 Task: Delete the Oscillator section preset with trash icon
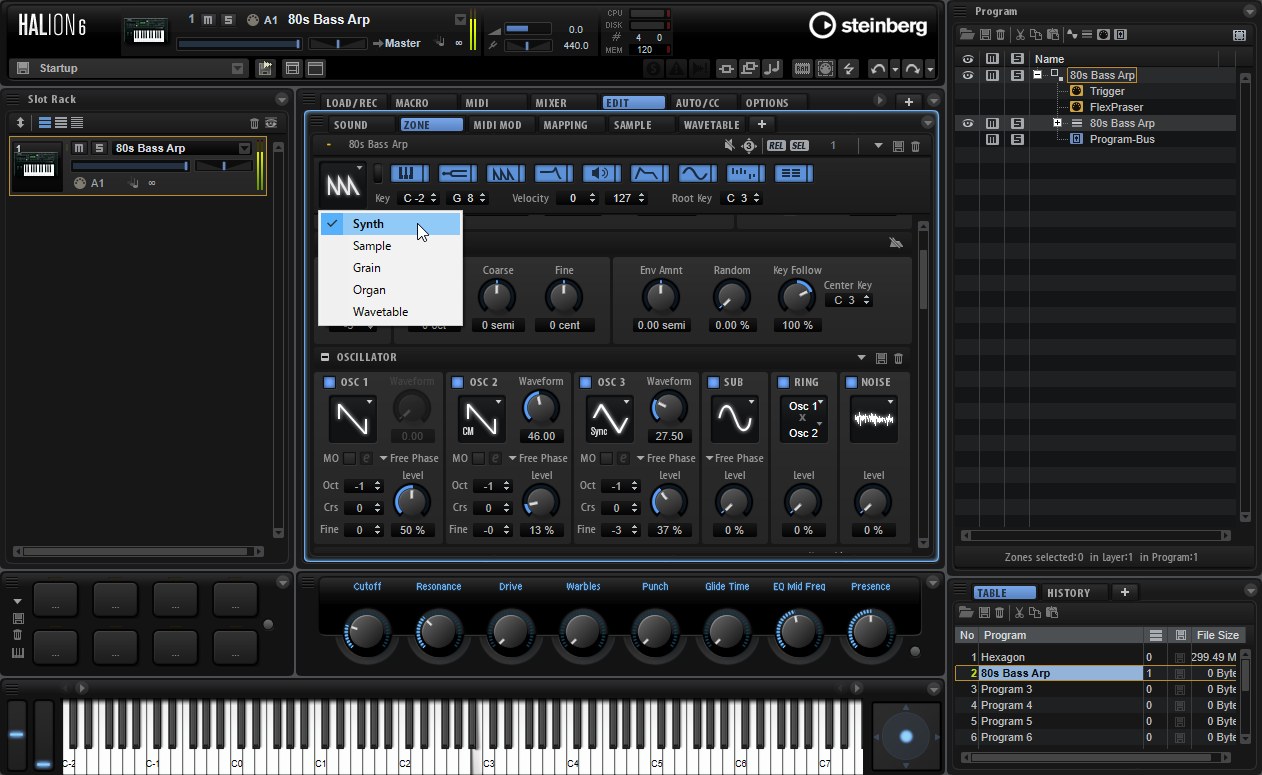click(x=898, y=358)
